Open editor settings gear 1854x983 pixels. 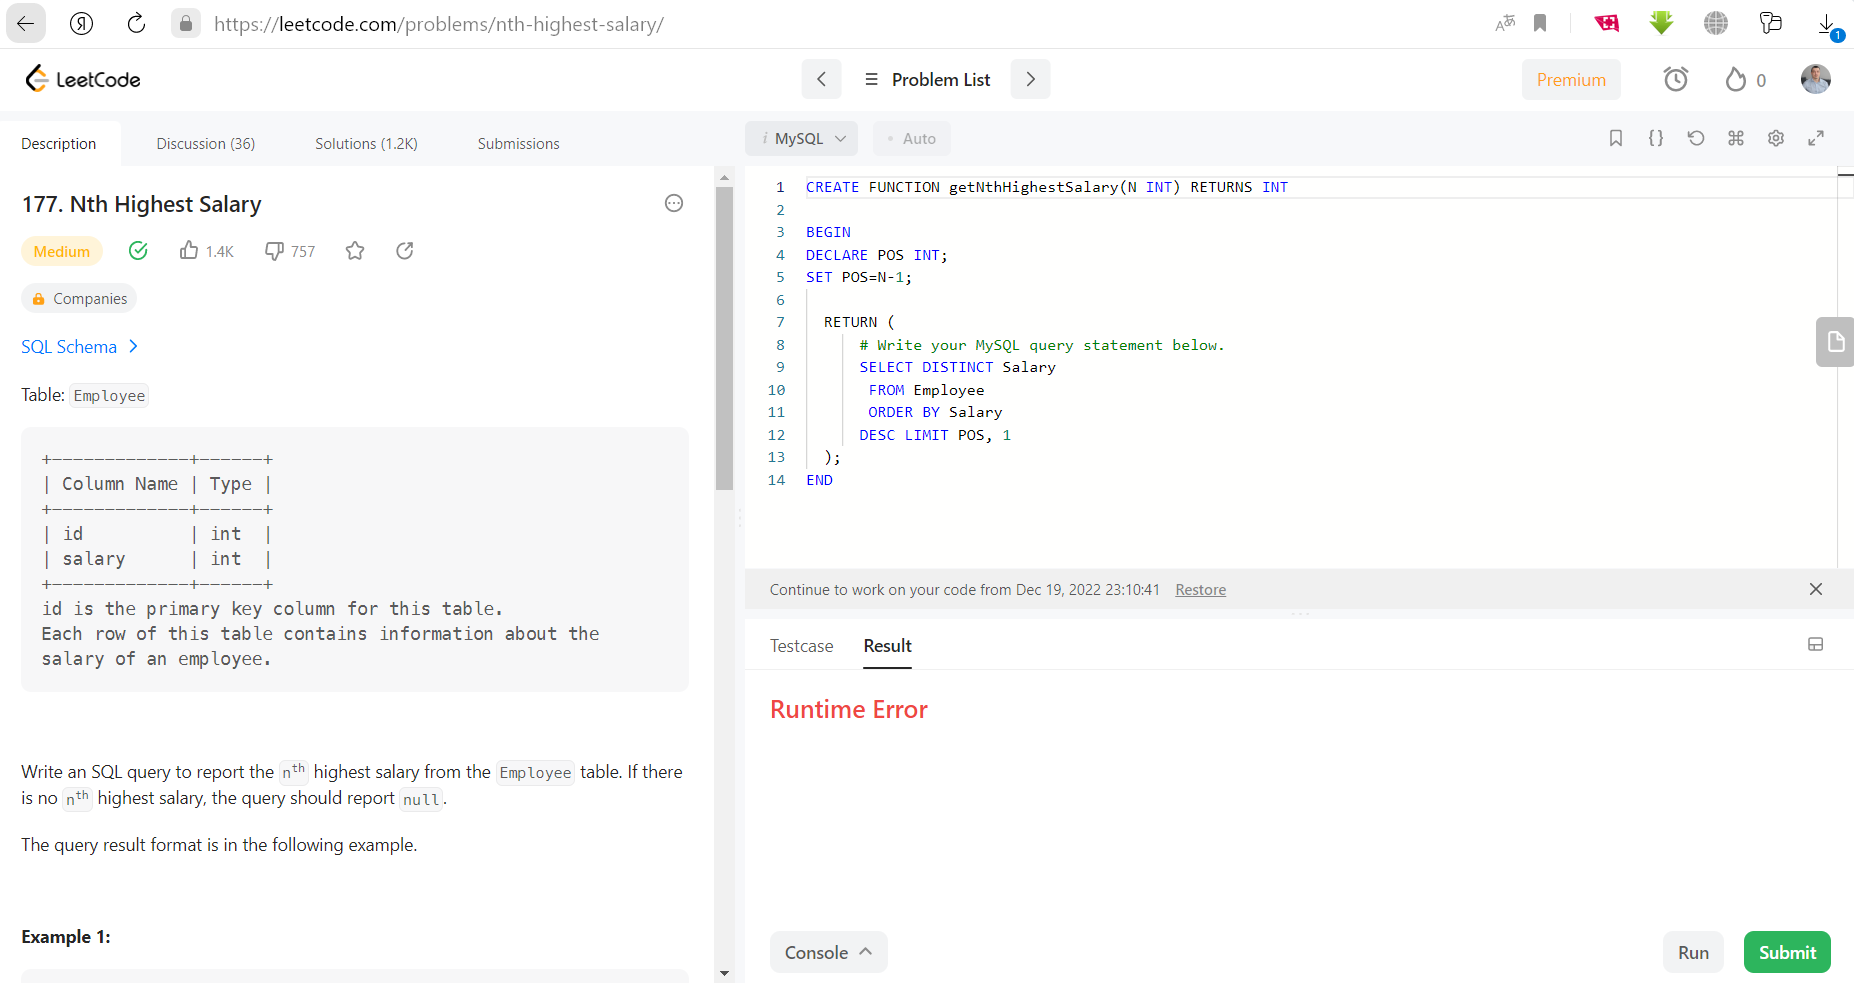click(1776, 139)
